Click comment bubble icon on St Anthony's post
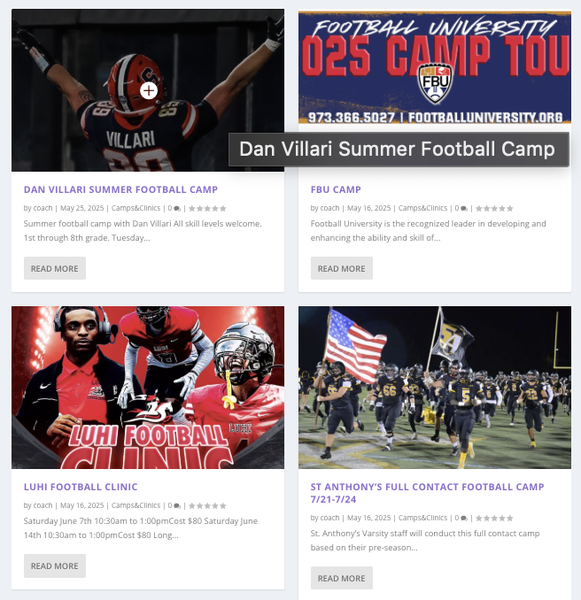This screenshot has width=581, height=600. coord(464,518)
